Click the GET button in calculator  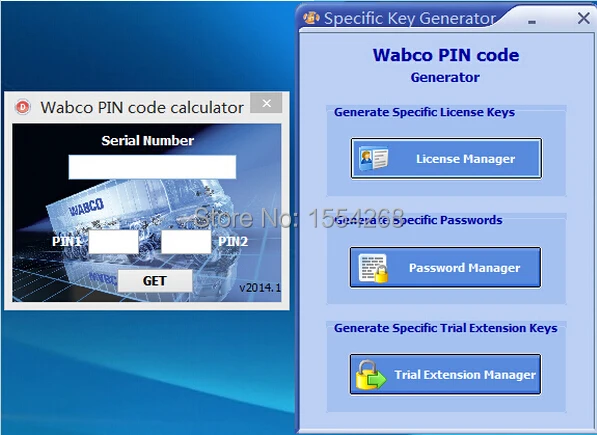point(155,281)
